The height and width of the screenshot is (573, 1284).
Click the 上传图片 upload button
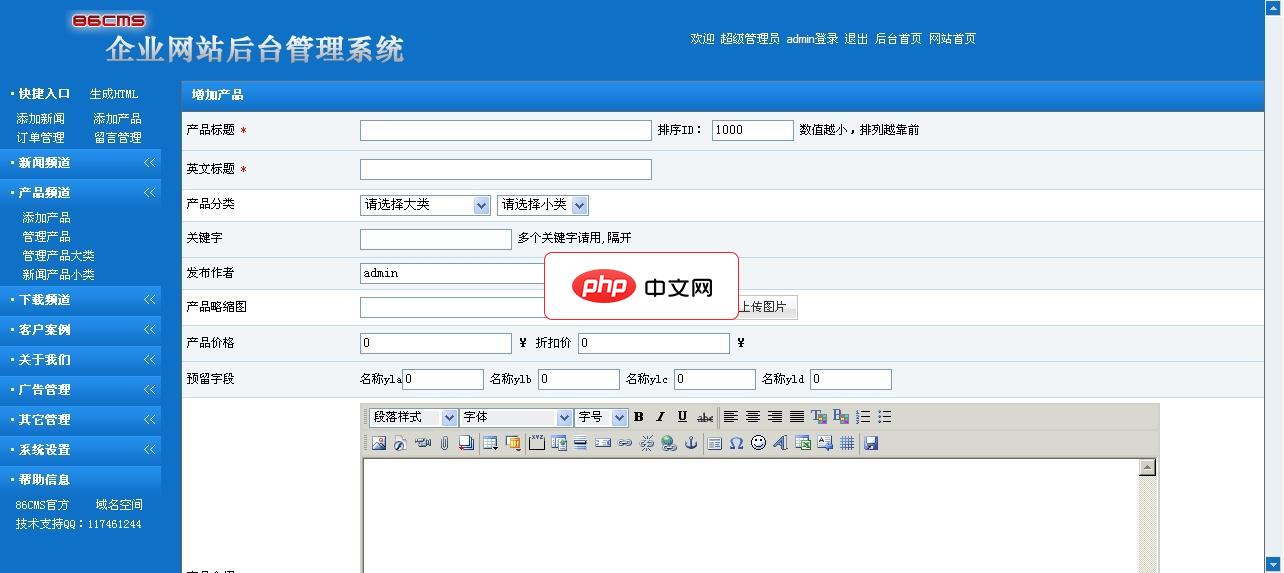(x=765, y=307)
